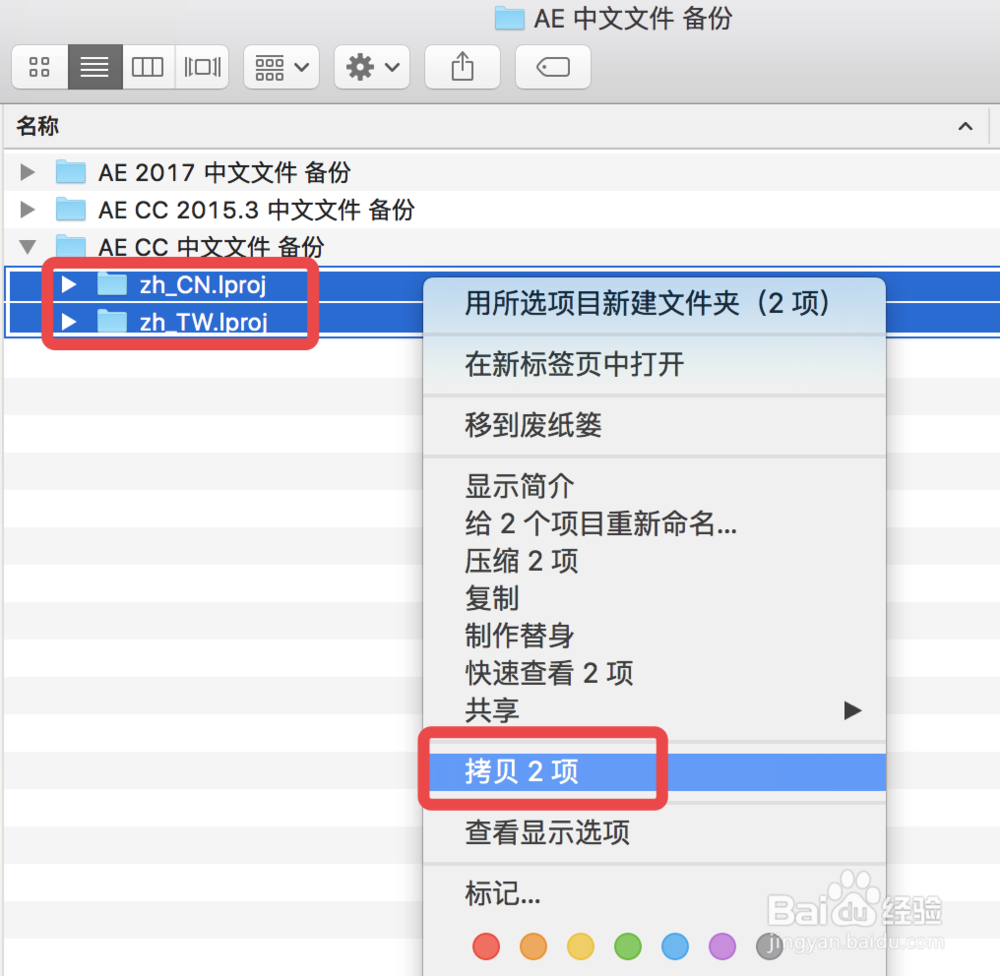
Task: Choose 快速查看 2 项
Action: click(x=654, y=673)
